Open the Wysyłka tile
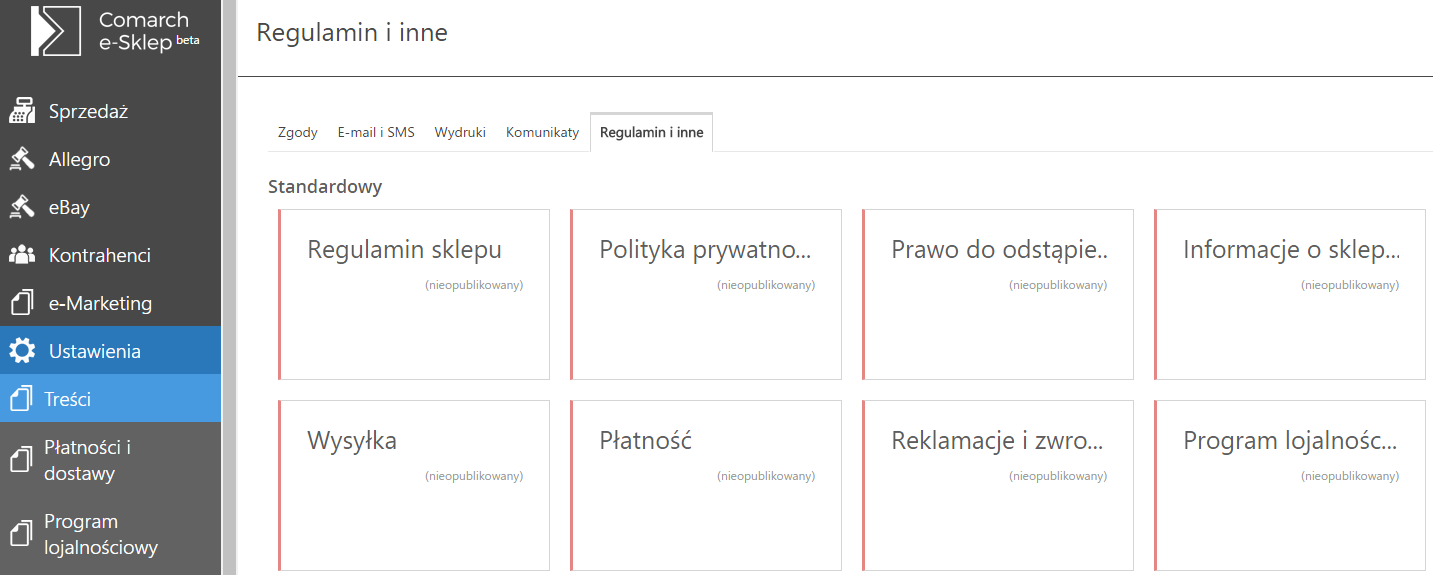 tap(414, 485)
